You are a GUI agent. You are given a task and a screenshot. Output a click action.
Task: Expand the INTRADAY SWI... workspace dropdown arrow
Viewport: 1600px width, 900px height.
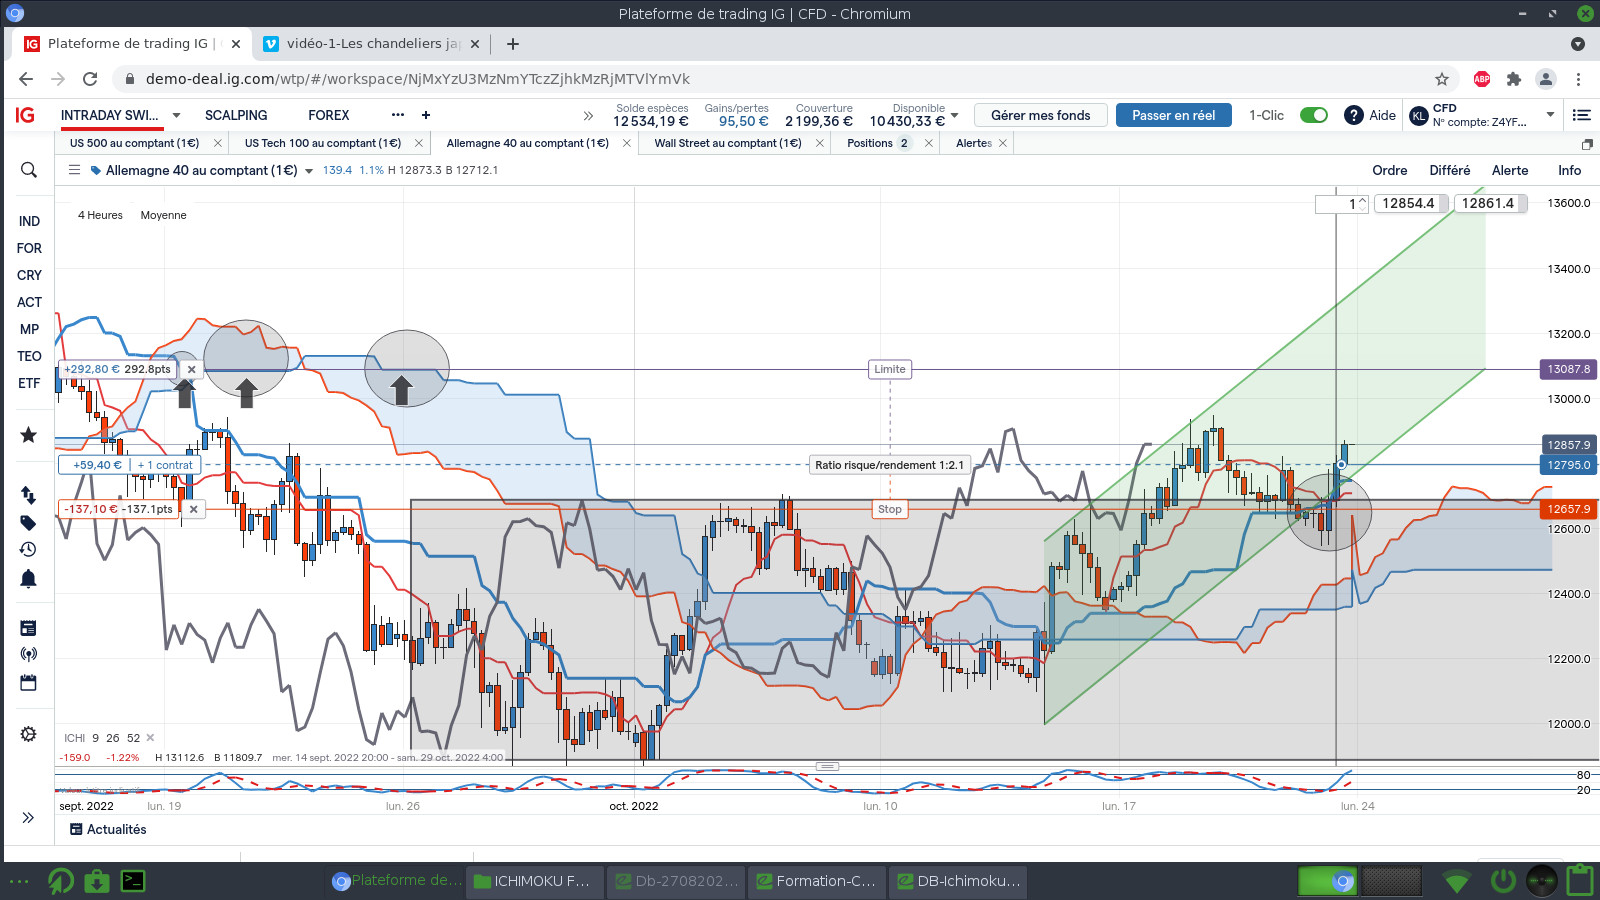[176, 115]
